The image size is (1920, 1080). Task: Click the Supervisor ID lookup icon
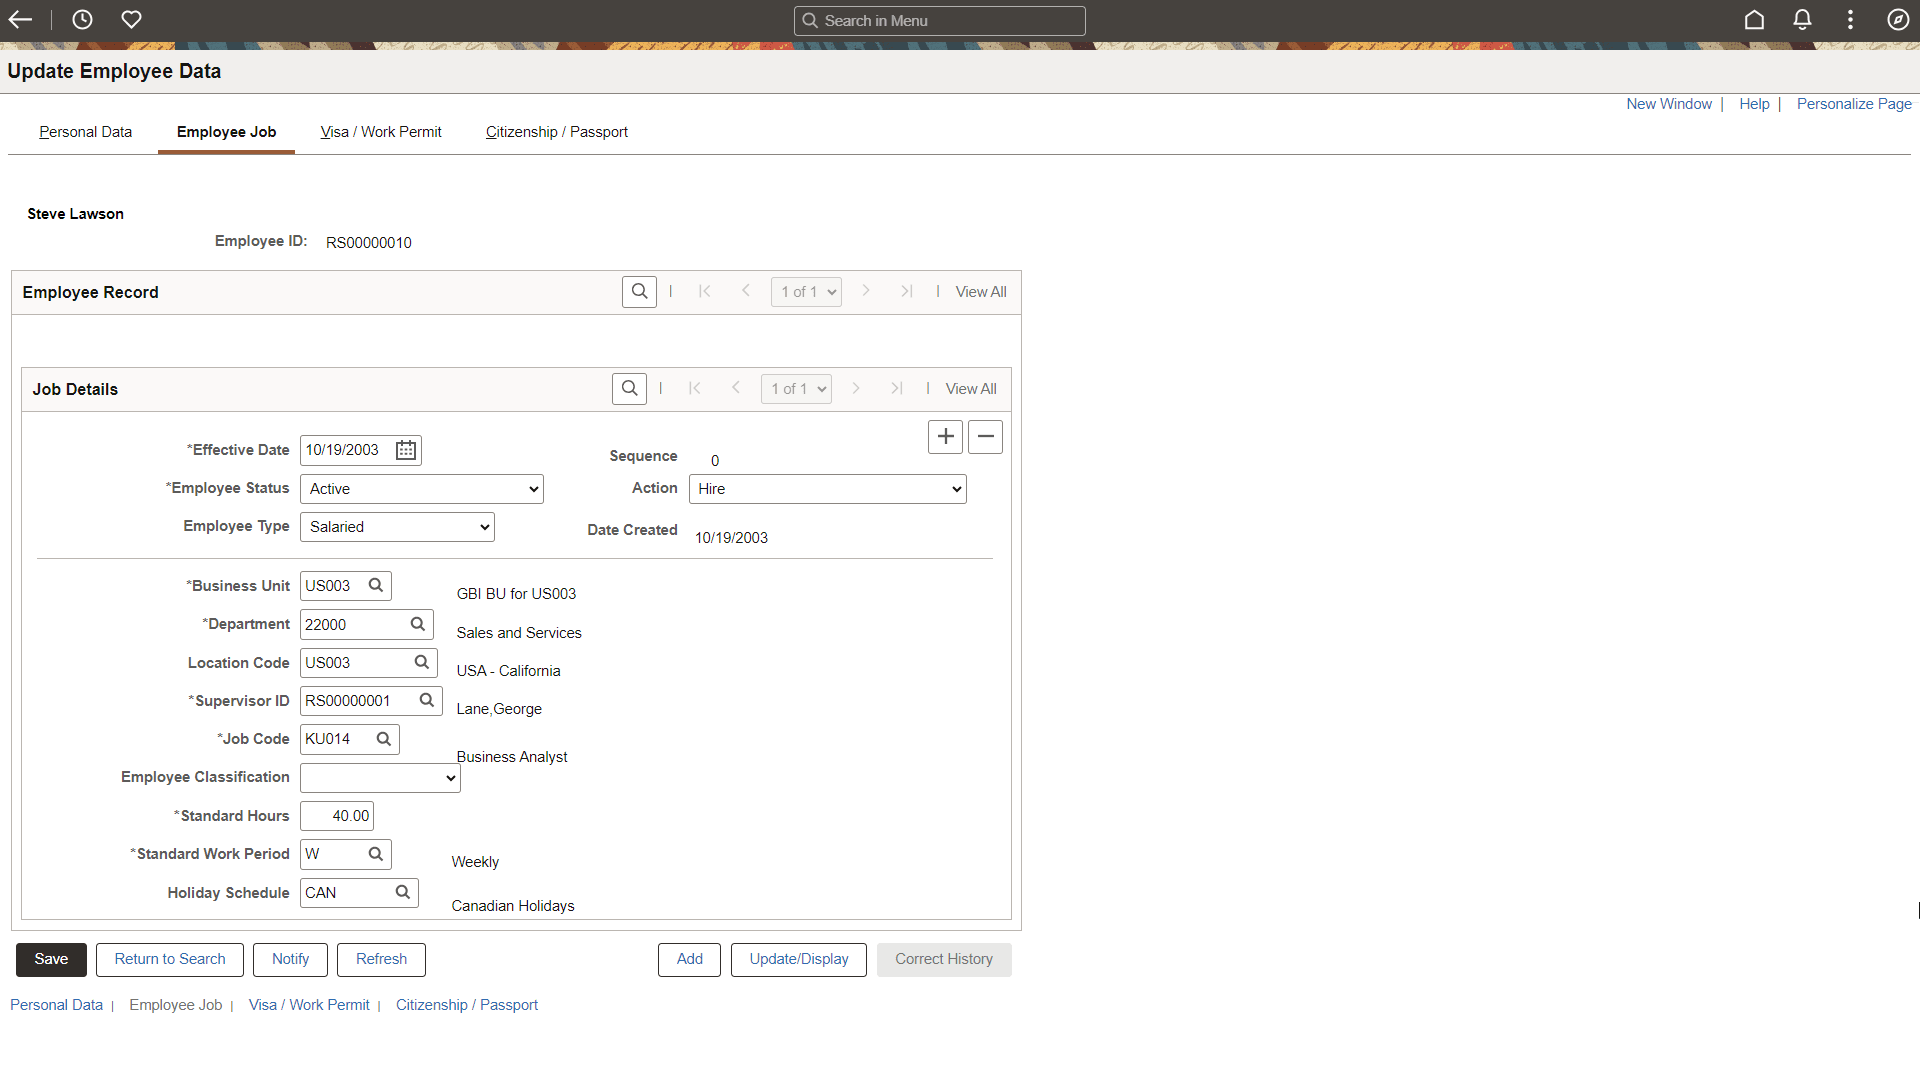pos(427,700)
